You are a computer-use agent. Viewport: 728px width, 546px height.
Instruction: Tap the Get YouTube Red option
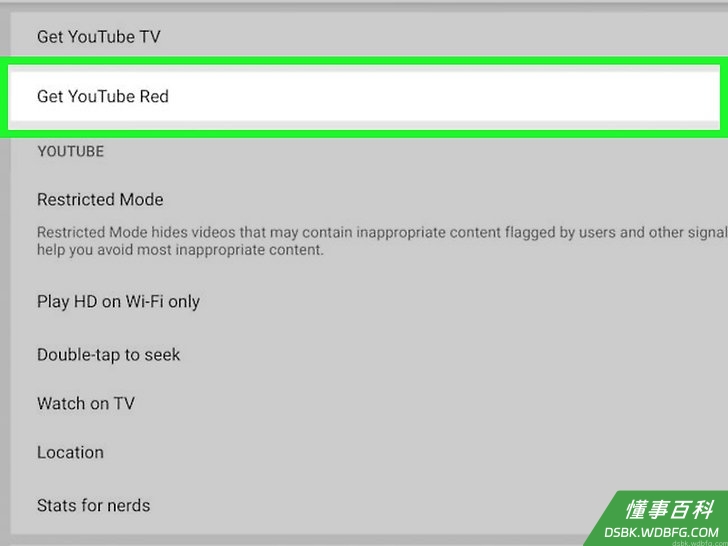[364, 97]
